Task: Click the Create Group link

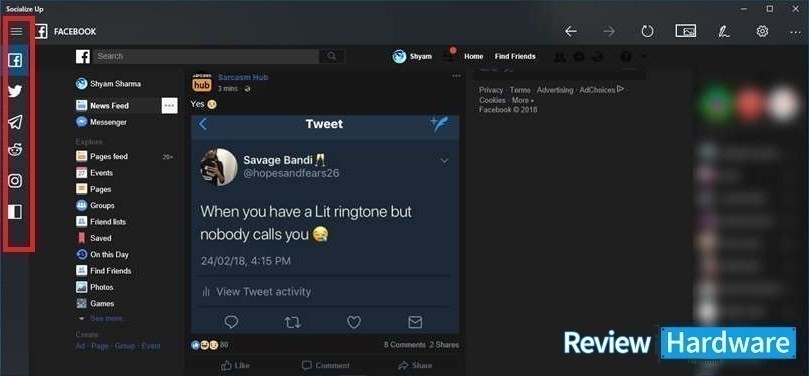Action: tap(125, 346)
